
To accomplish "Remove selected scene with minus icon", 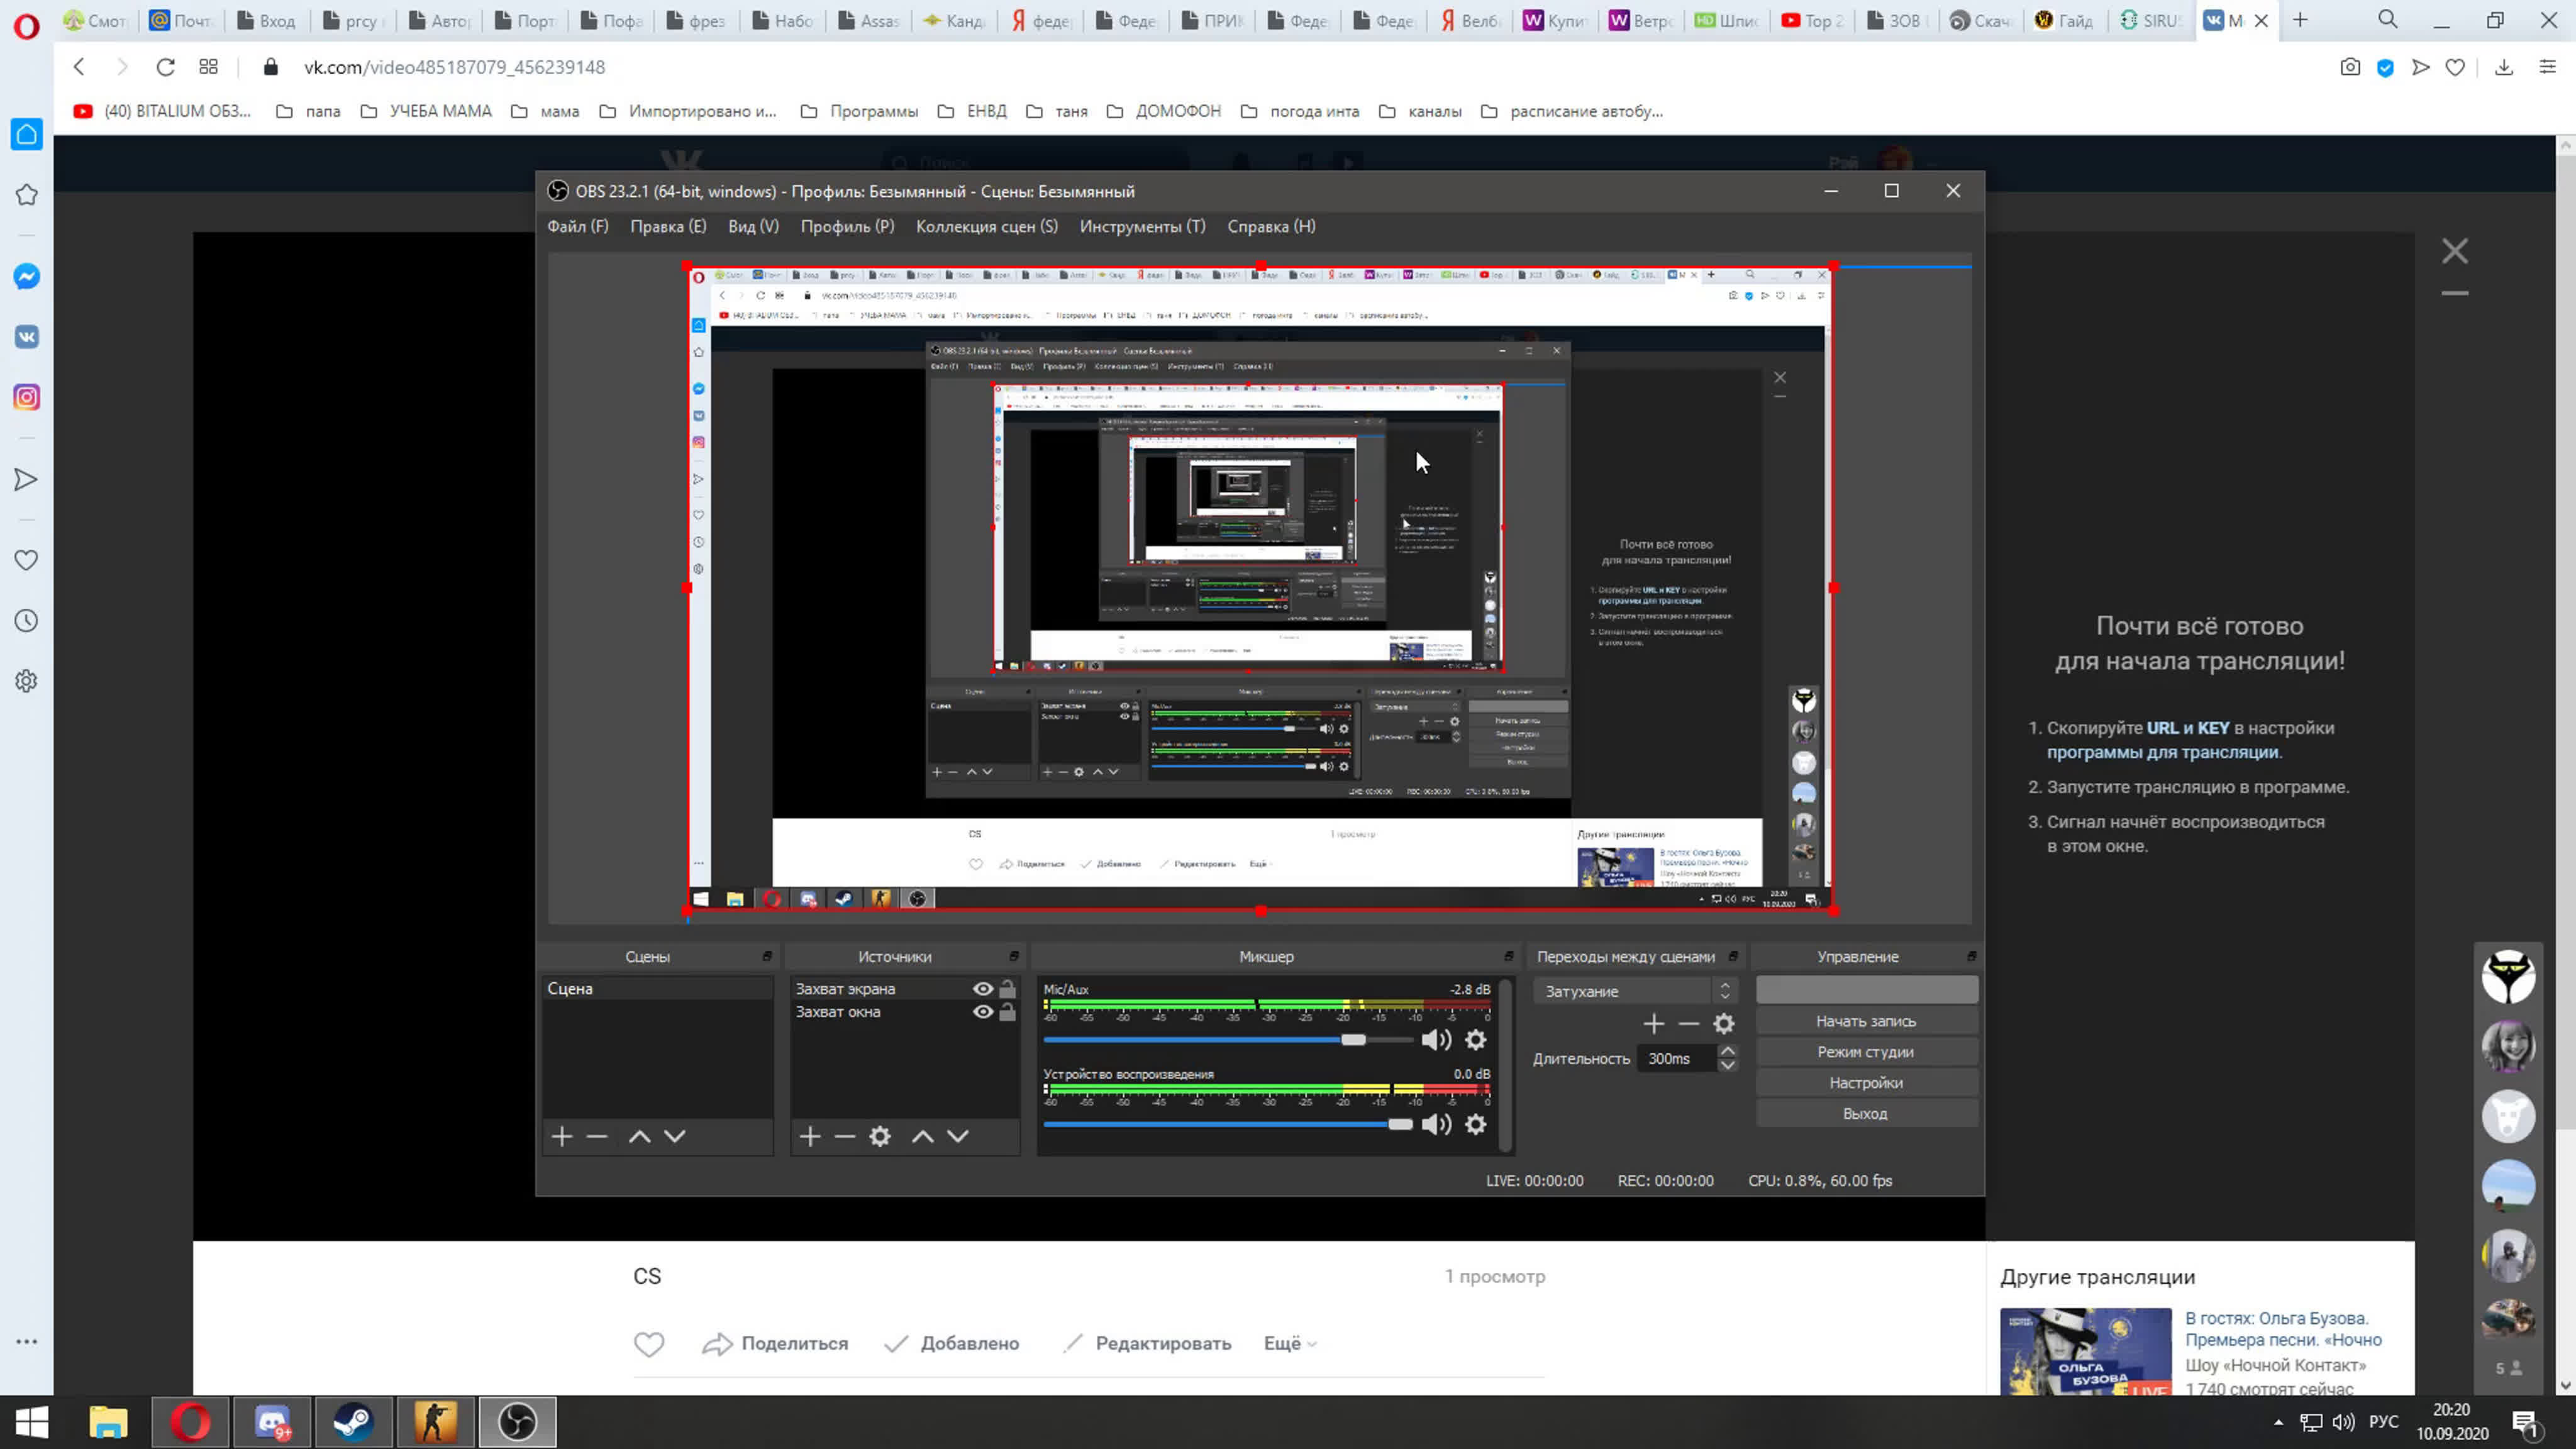I will tap(597, 1136).
